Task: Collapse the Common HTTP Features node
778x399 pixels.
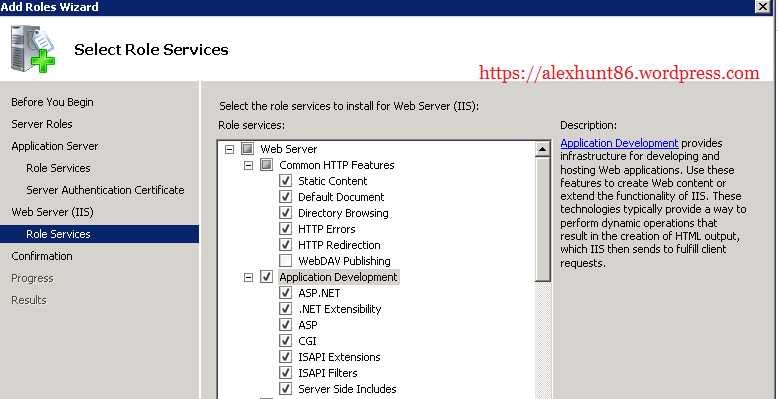Action: pos(248,165)
